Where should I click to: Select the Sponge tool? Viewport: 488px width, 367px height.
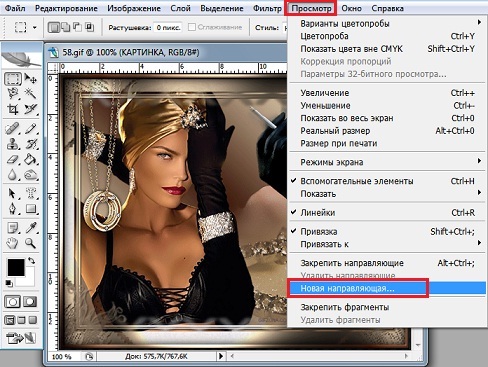pos(31,175)
